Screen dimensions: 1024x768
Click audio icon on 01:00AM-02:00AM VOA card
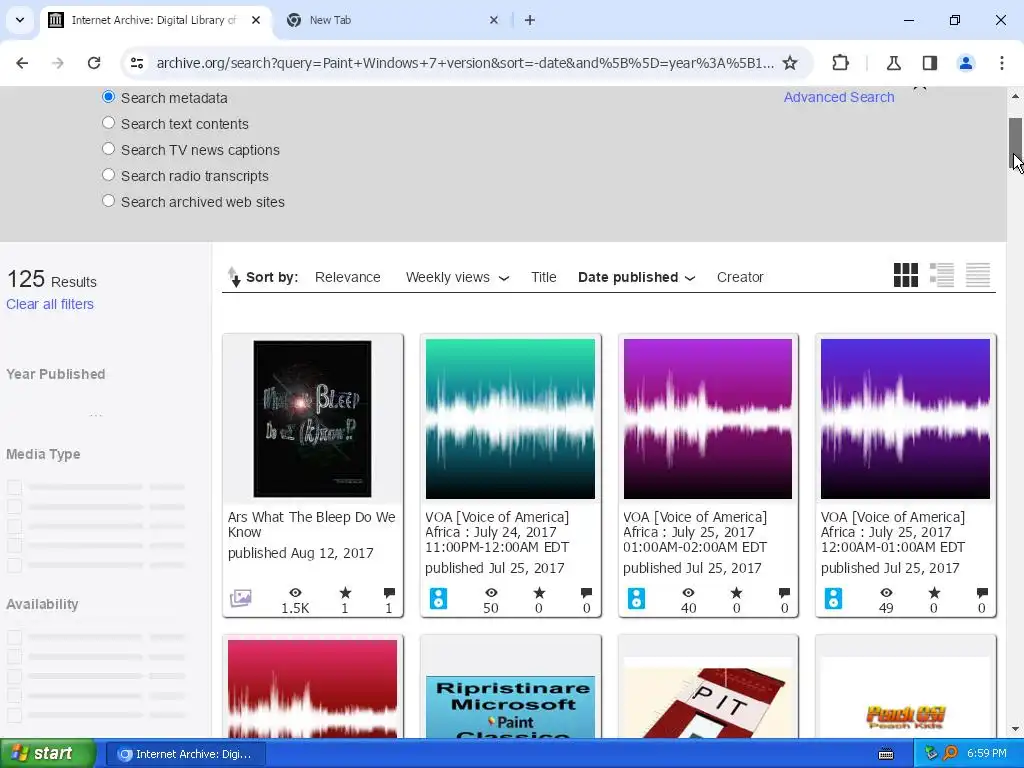(x=637, y=598)
